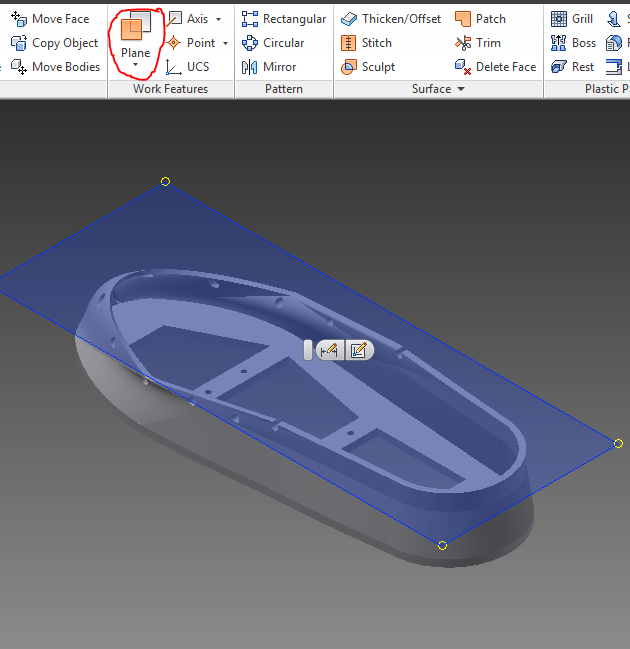Click the Create Sketch mini-toolbar button
The height and width of the screenshot is (649, 630).
click(359, 351)
